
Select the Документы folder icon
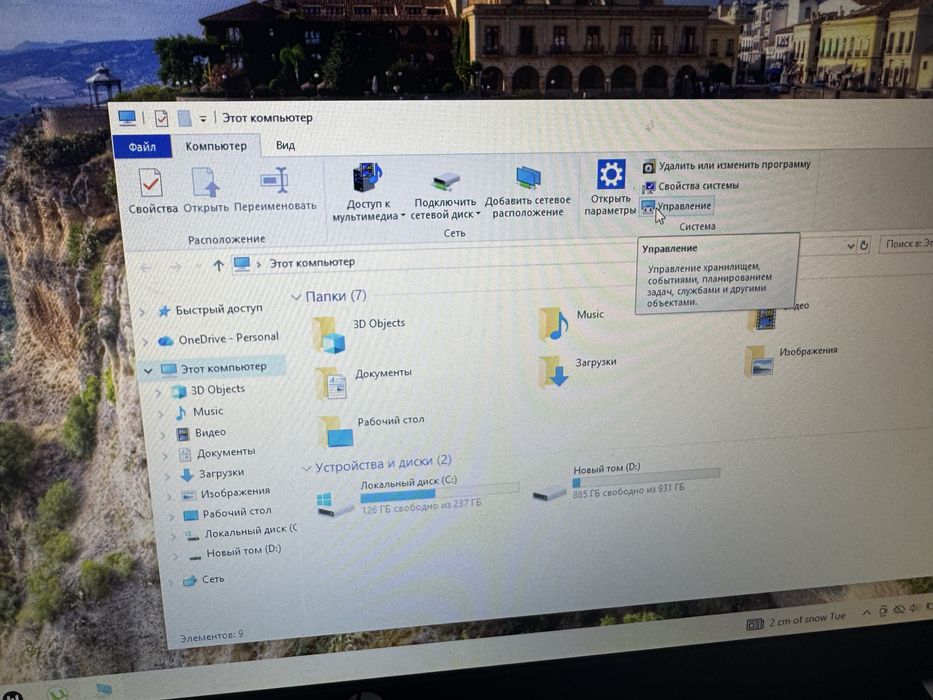tap(331, 384)
